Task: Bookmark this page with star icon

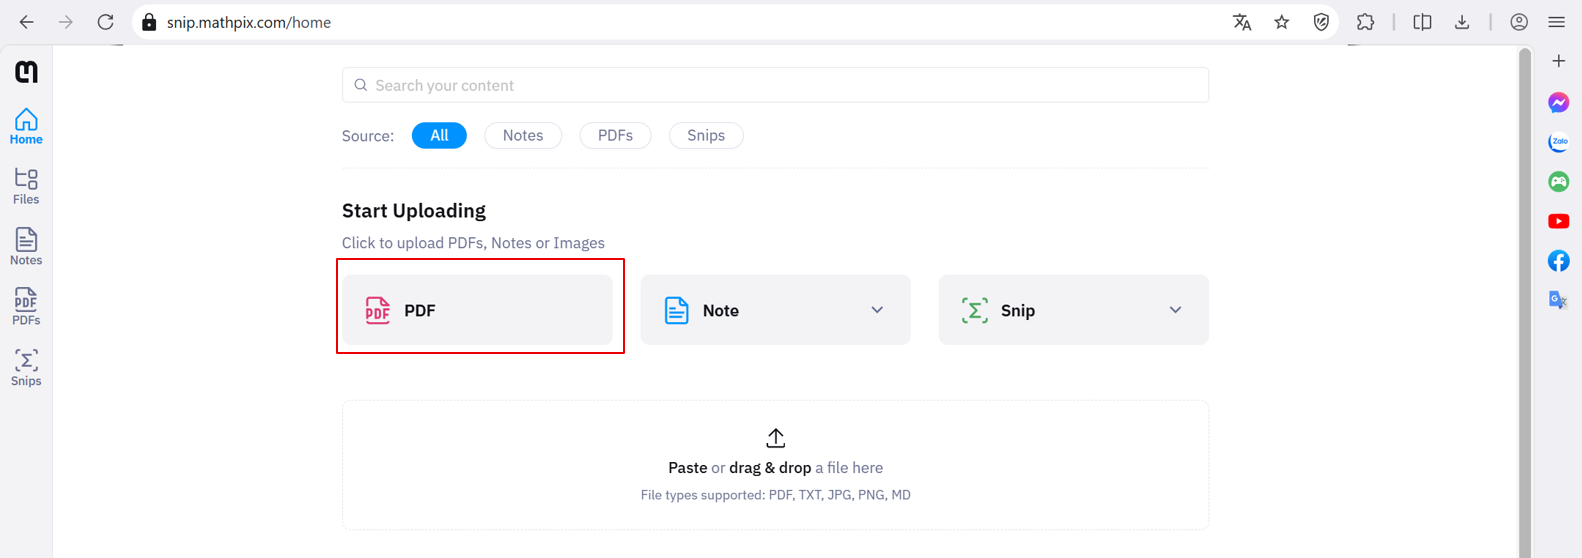Action: tap(1281, 22)
